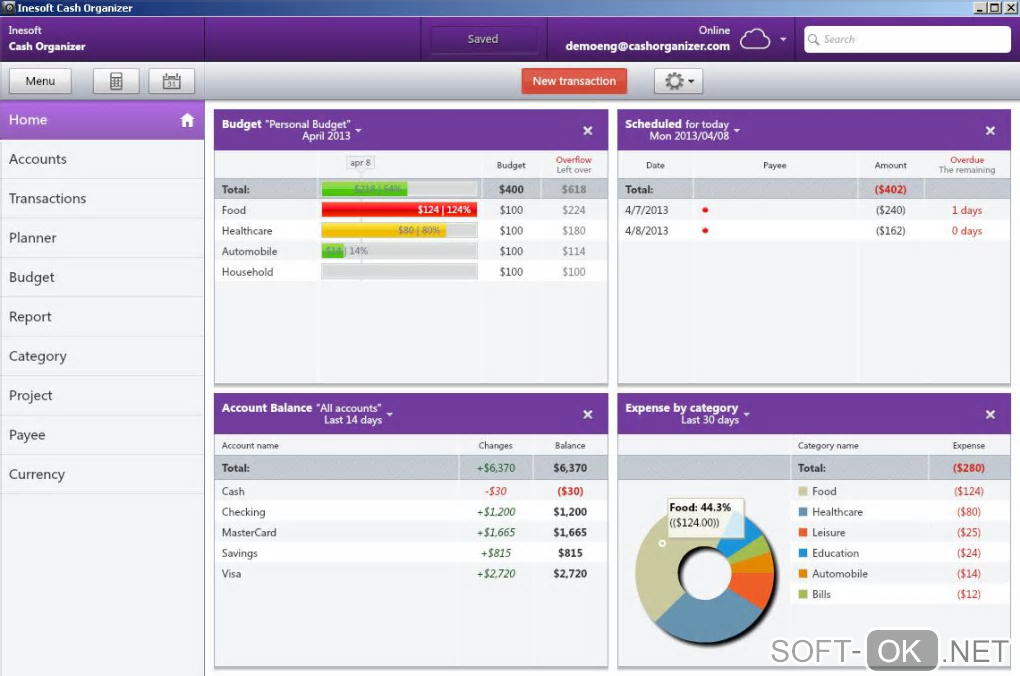Image resolution: width=1020 pixels, height=676 pixels.
Task: Click the demoeng@cashorganizer.com account label
Action: click(x=647, y=46)
